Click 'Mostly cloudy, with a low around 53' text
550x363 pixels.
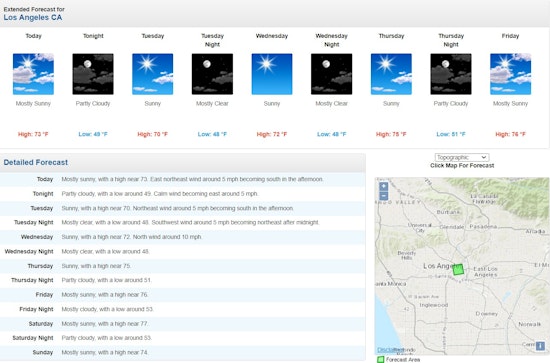click(x=108, y=309)
